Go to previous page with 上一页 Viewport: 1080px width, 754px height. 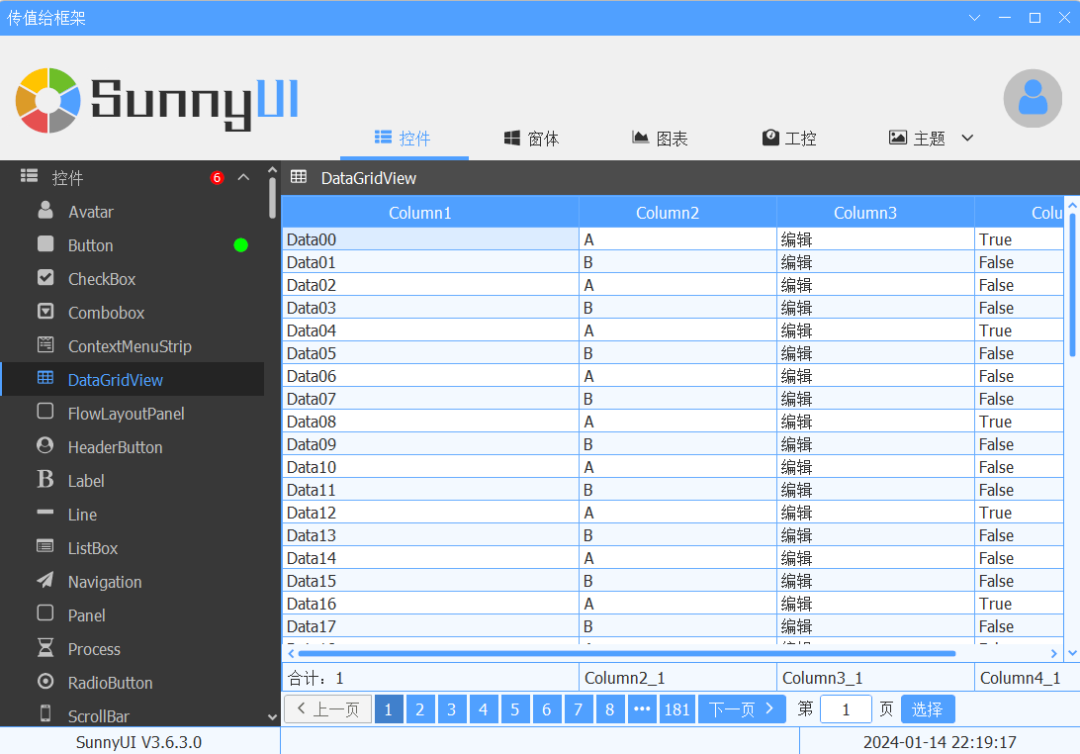tap(328, 709)
